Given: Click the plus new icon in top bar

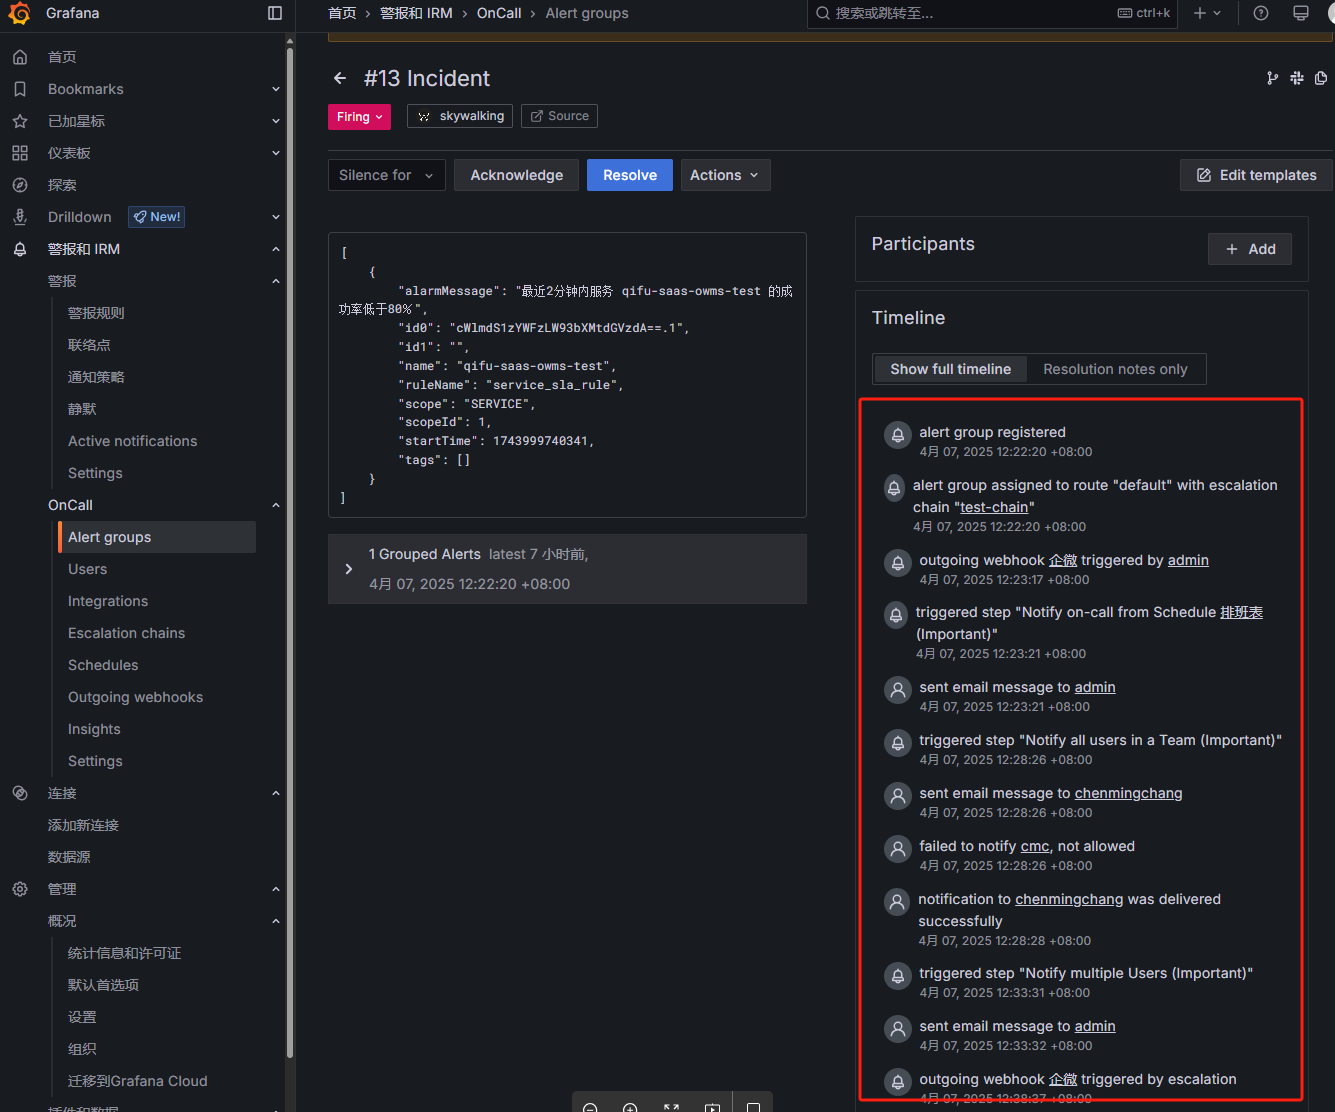Looking at the screenshot, I should tap(1207, 13).
